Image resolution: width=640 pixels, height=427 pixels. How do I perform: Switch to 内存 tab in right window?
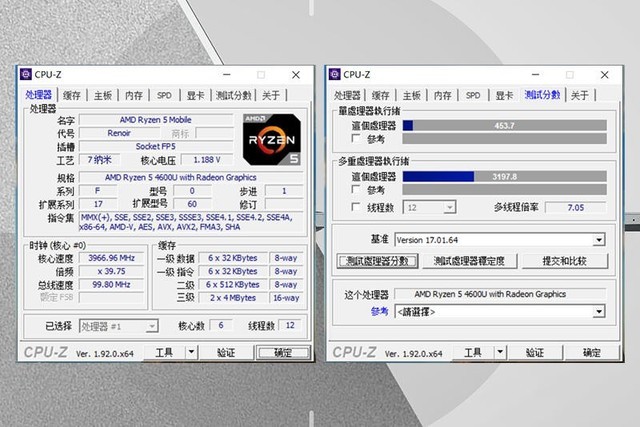coord(442,96)
